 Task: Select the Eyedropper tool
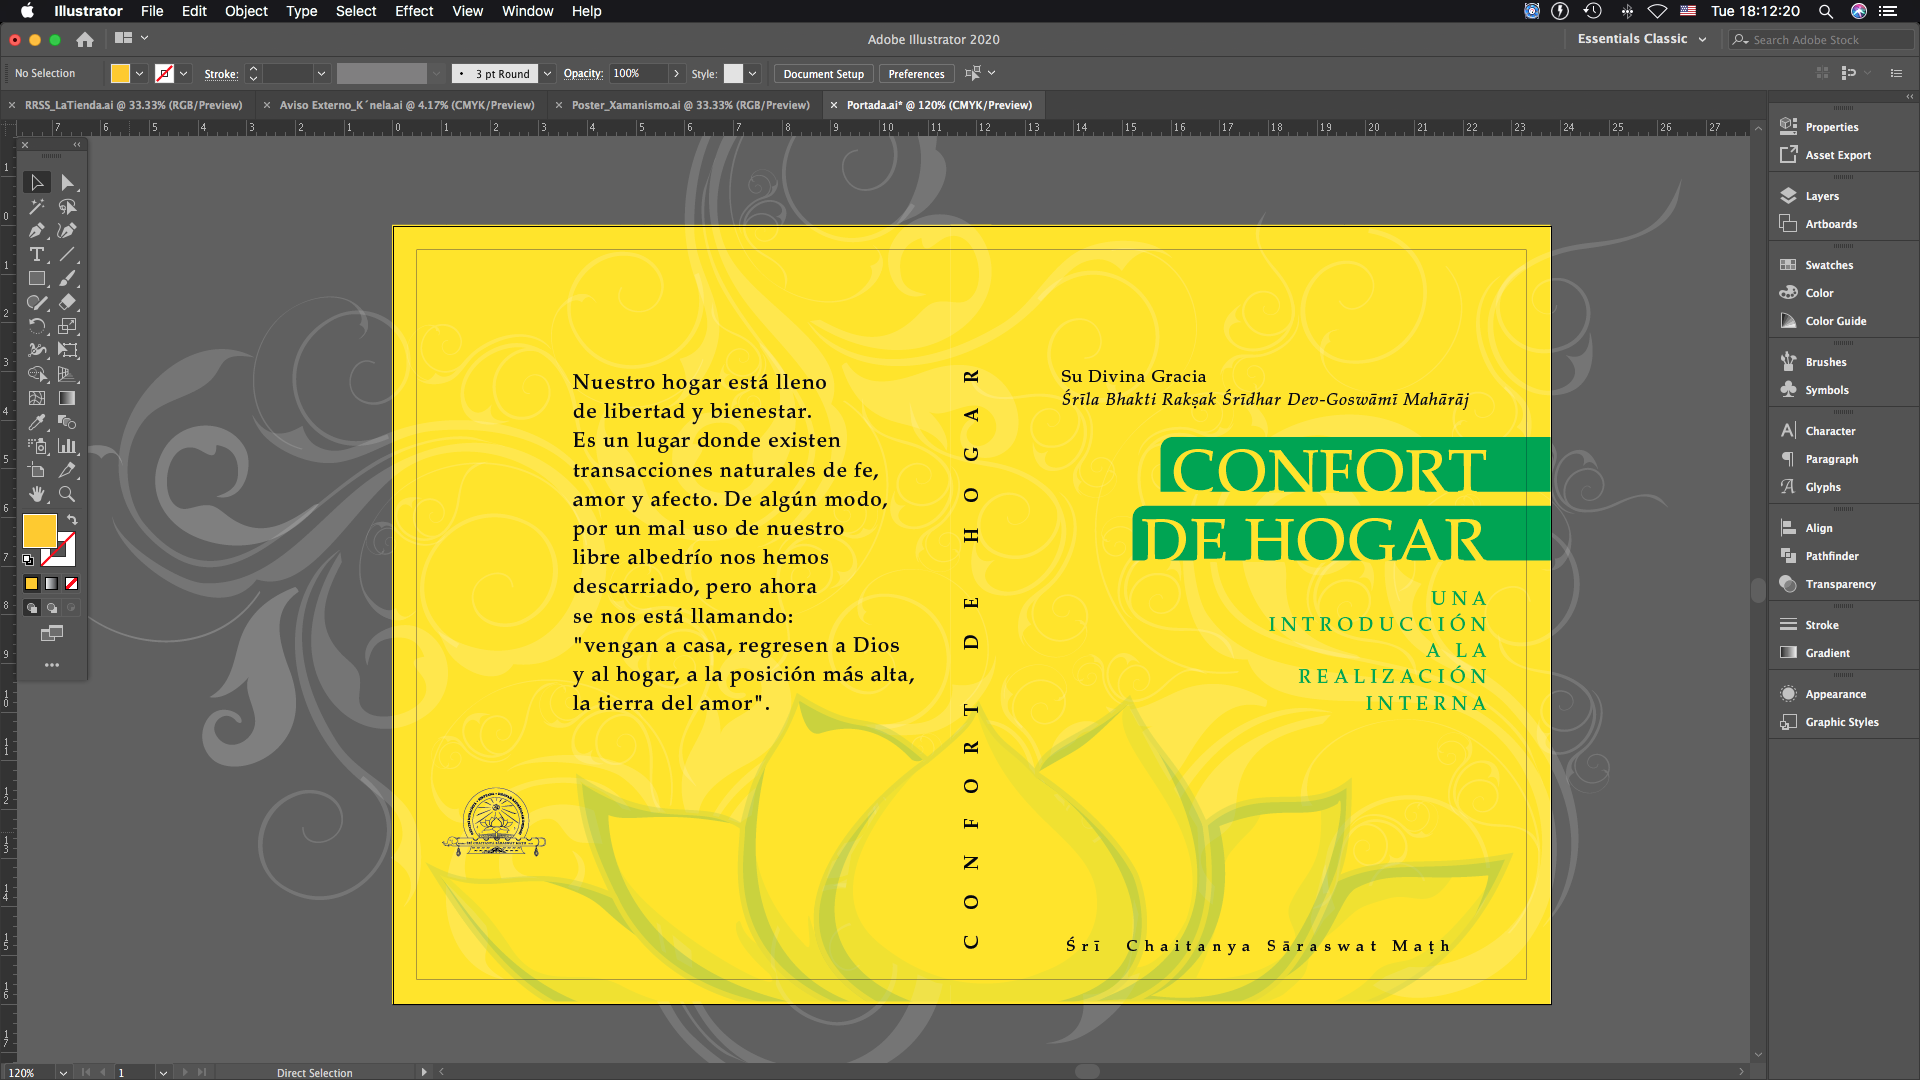[x=37, y=422]
